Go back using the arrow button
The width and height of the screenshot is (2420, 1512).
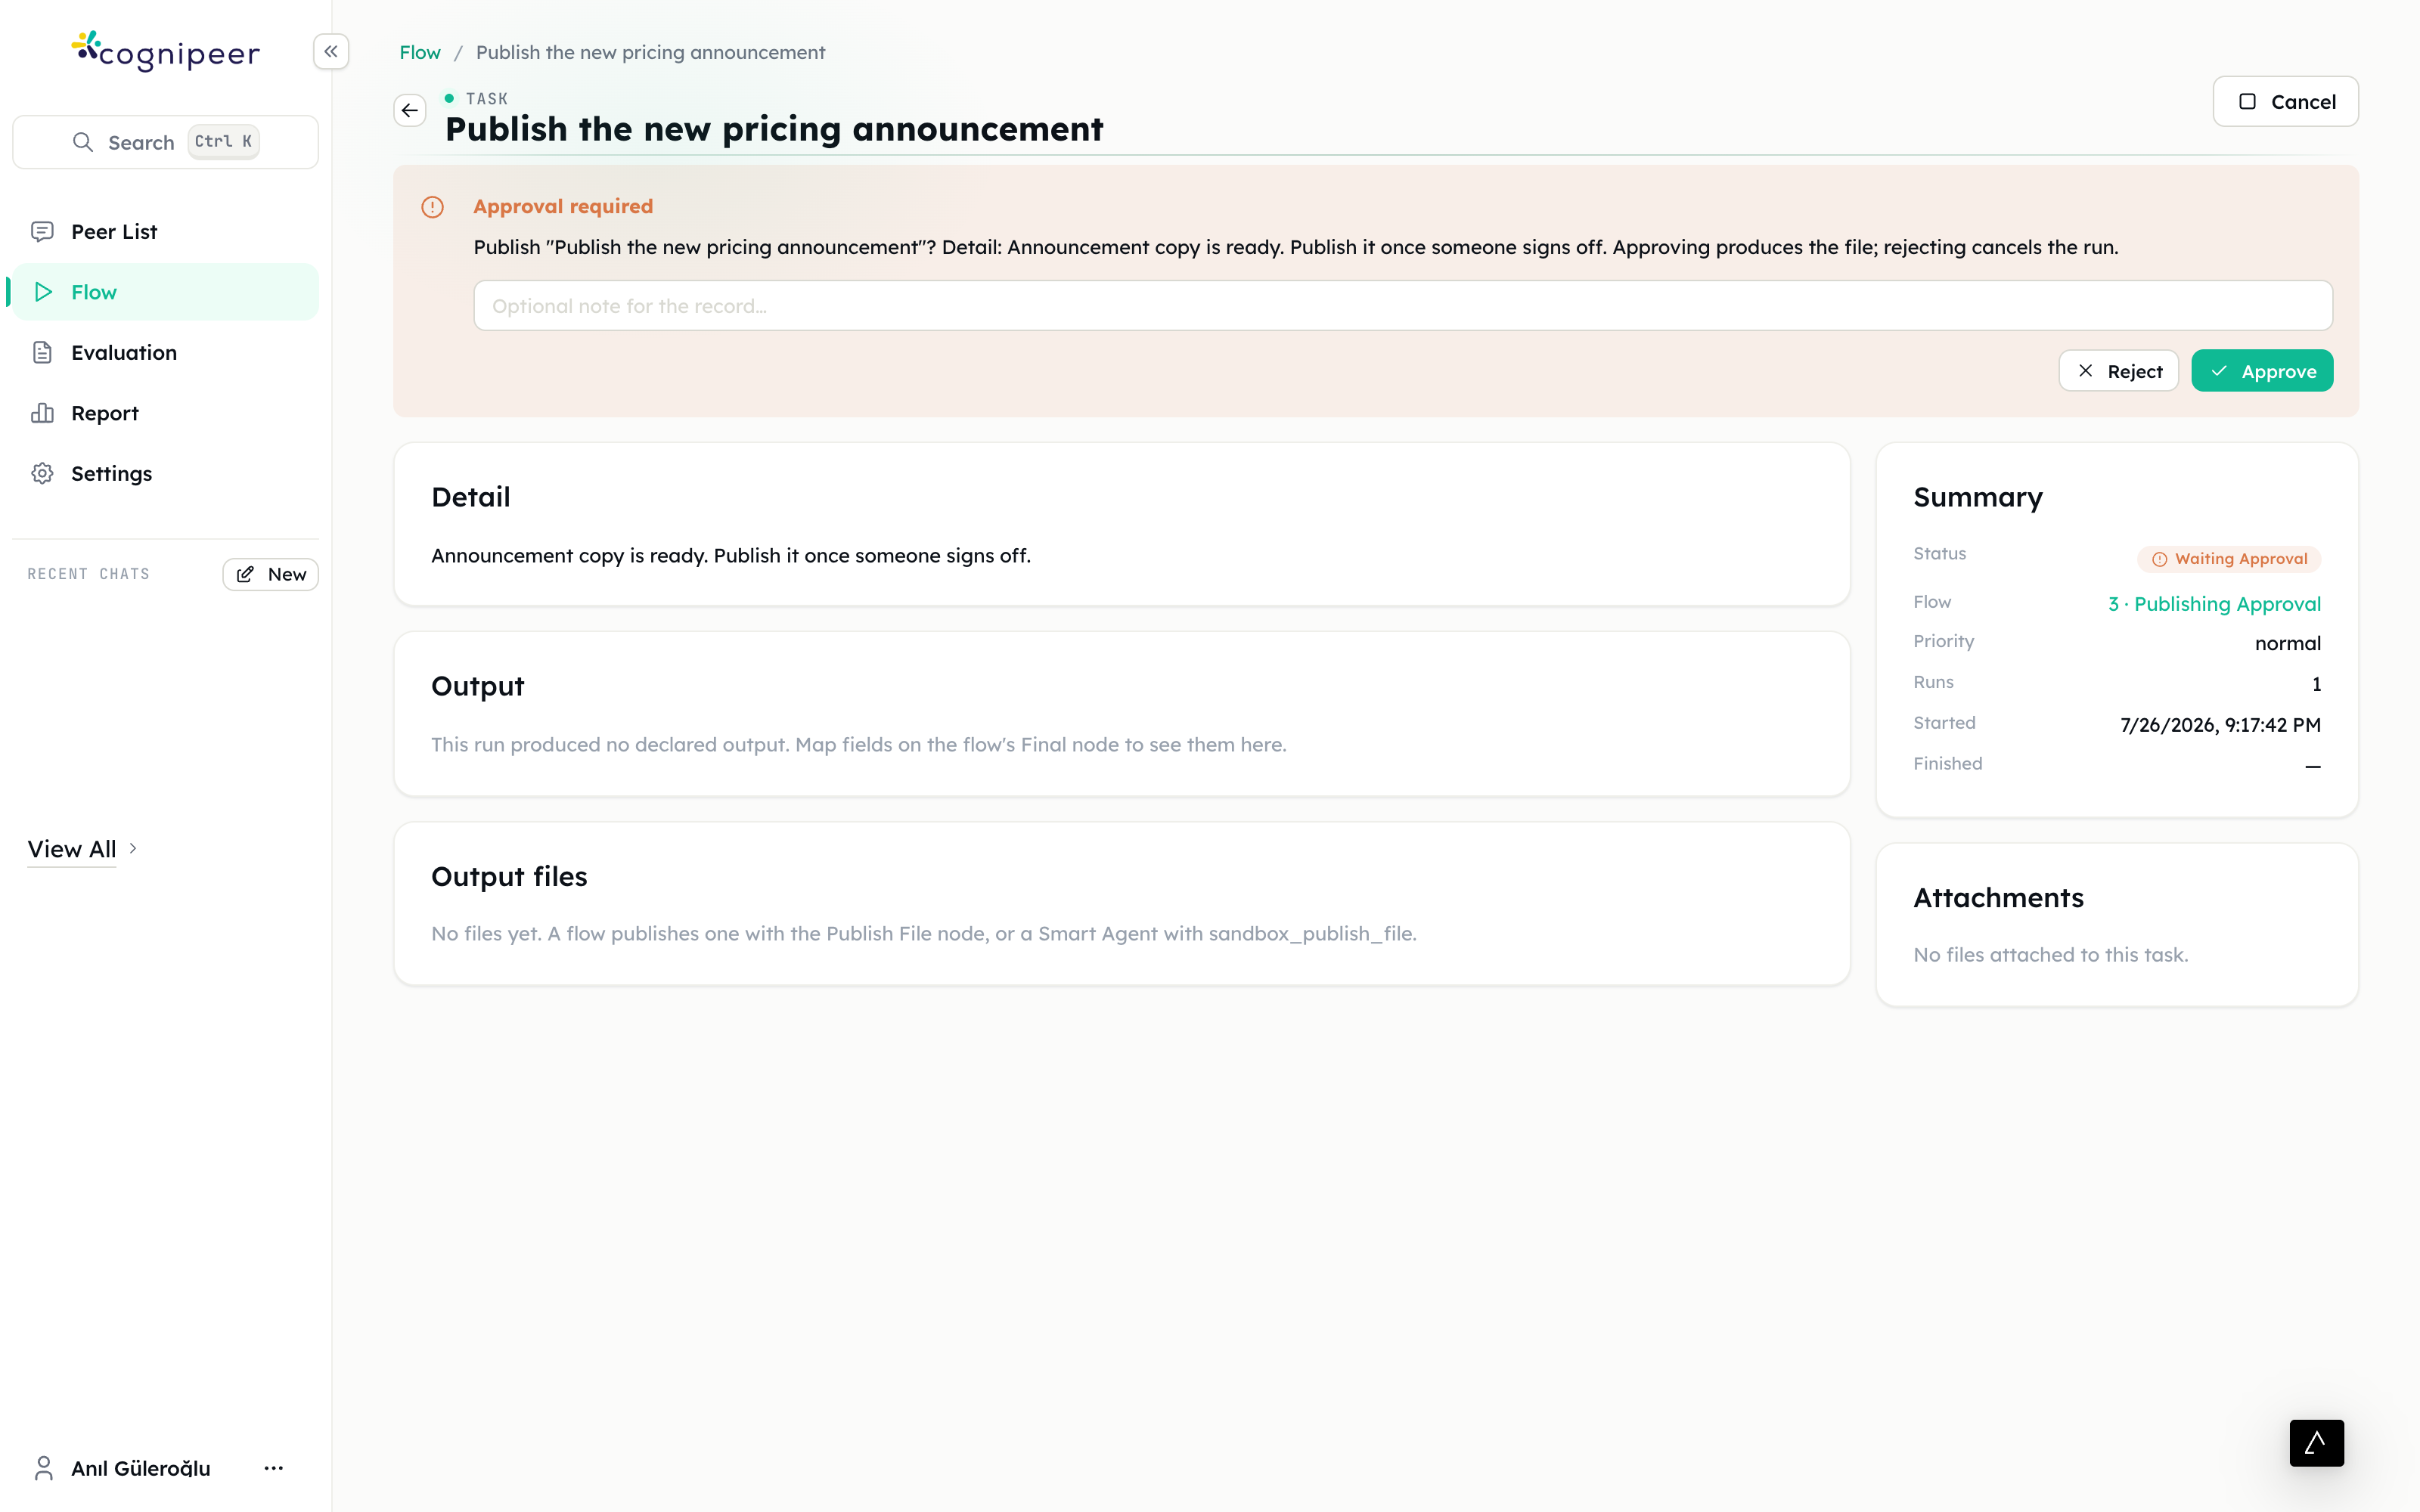(x=410, y=110)
